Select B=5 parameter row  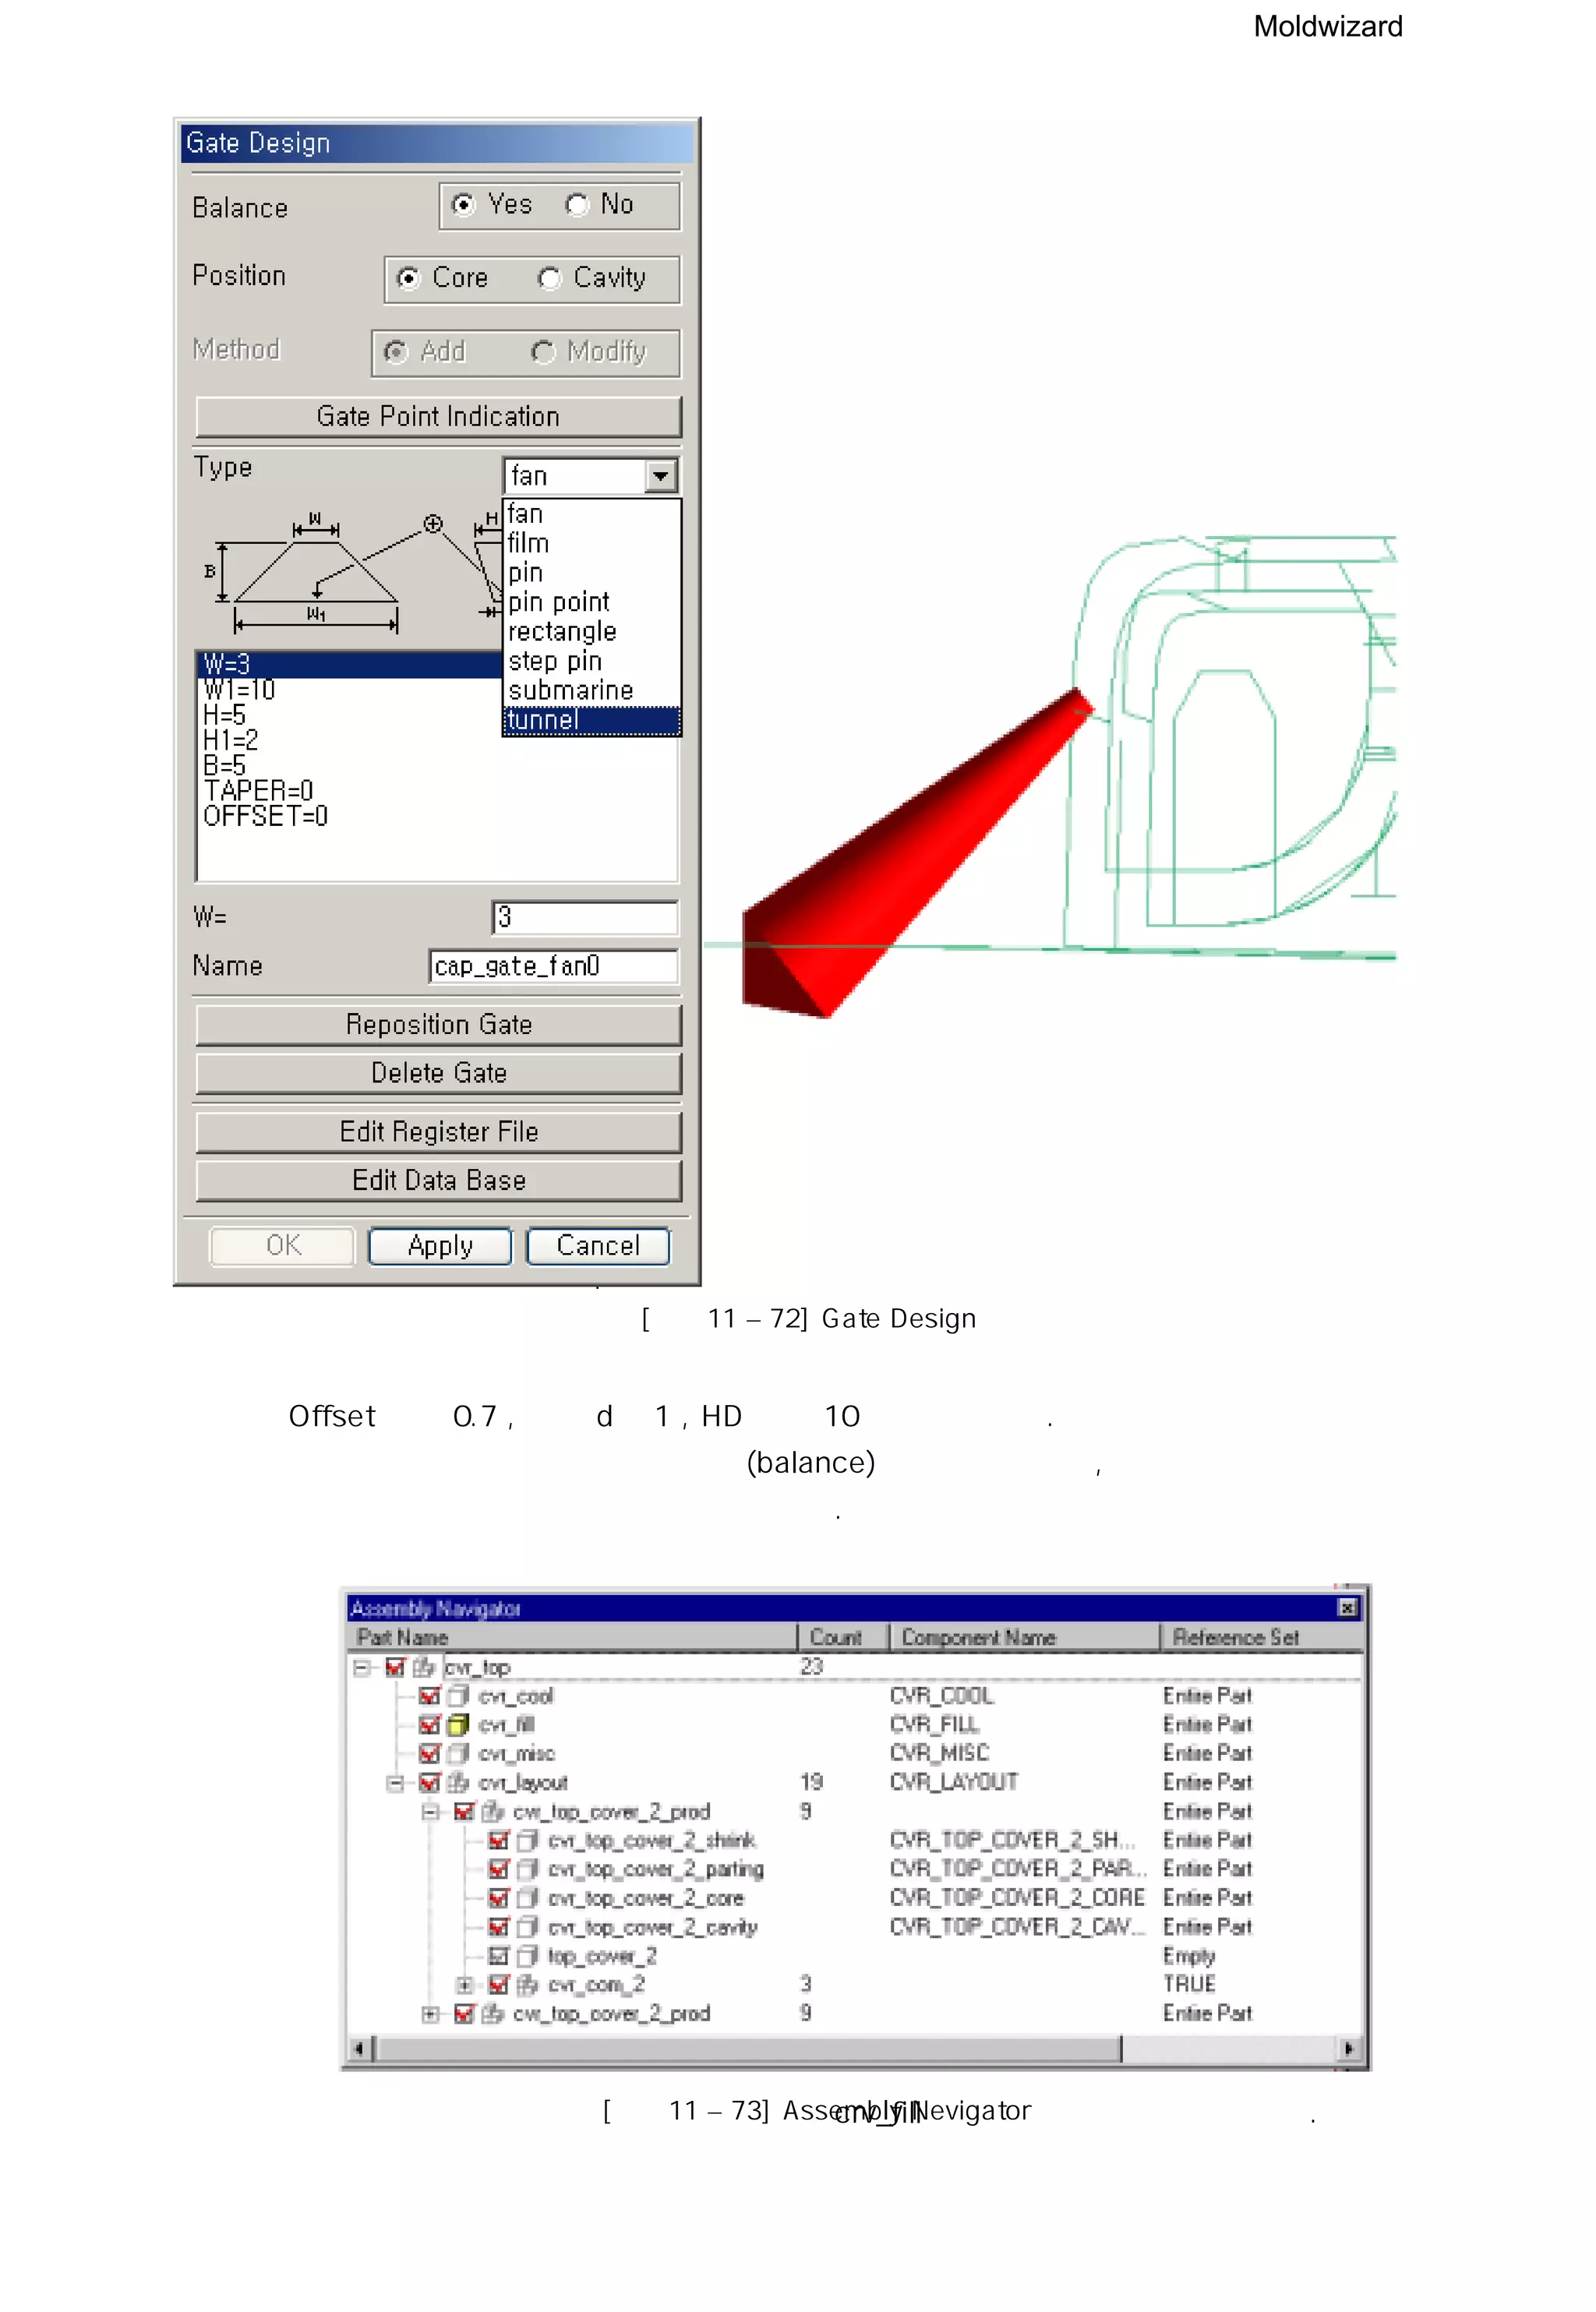point(224,766)
